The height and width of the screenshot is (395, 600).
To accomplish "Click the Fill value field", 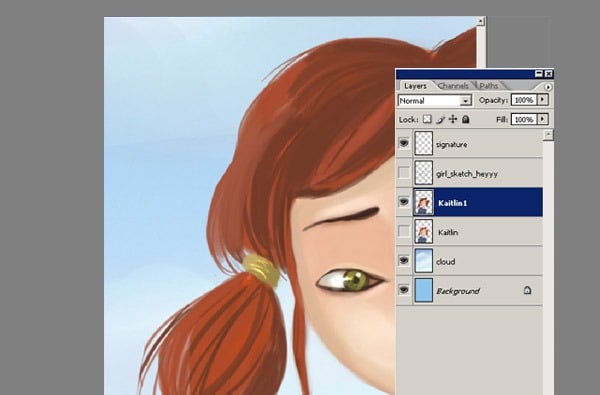I will tap(524, 119).
